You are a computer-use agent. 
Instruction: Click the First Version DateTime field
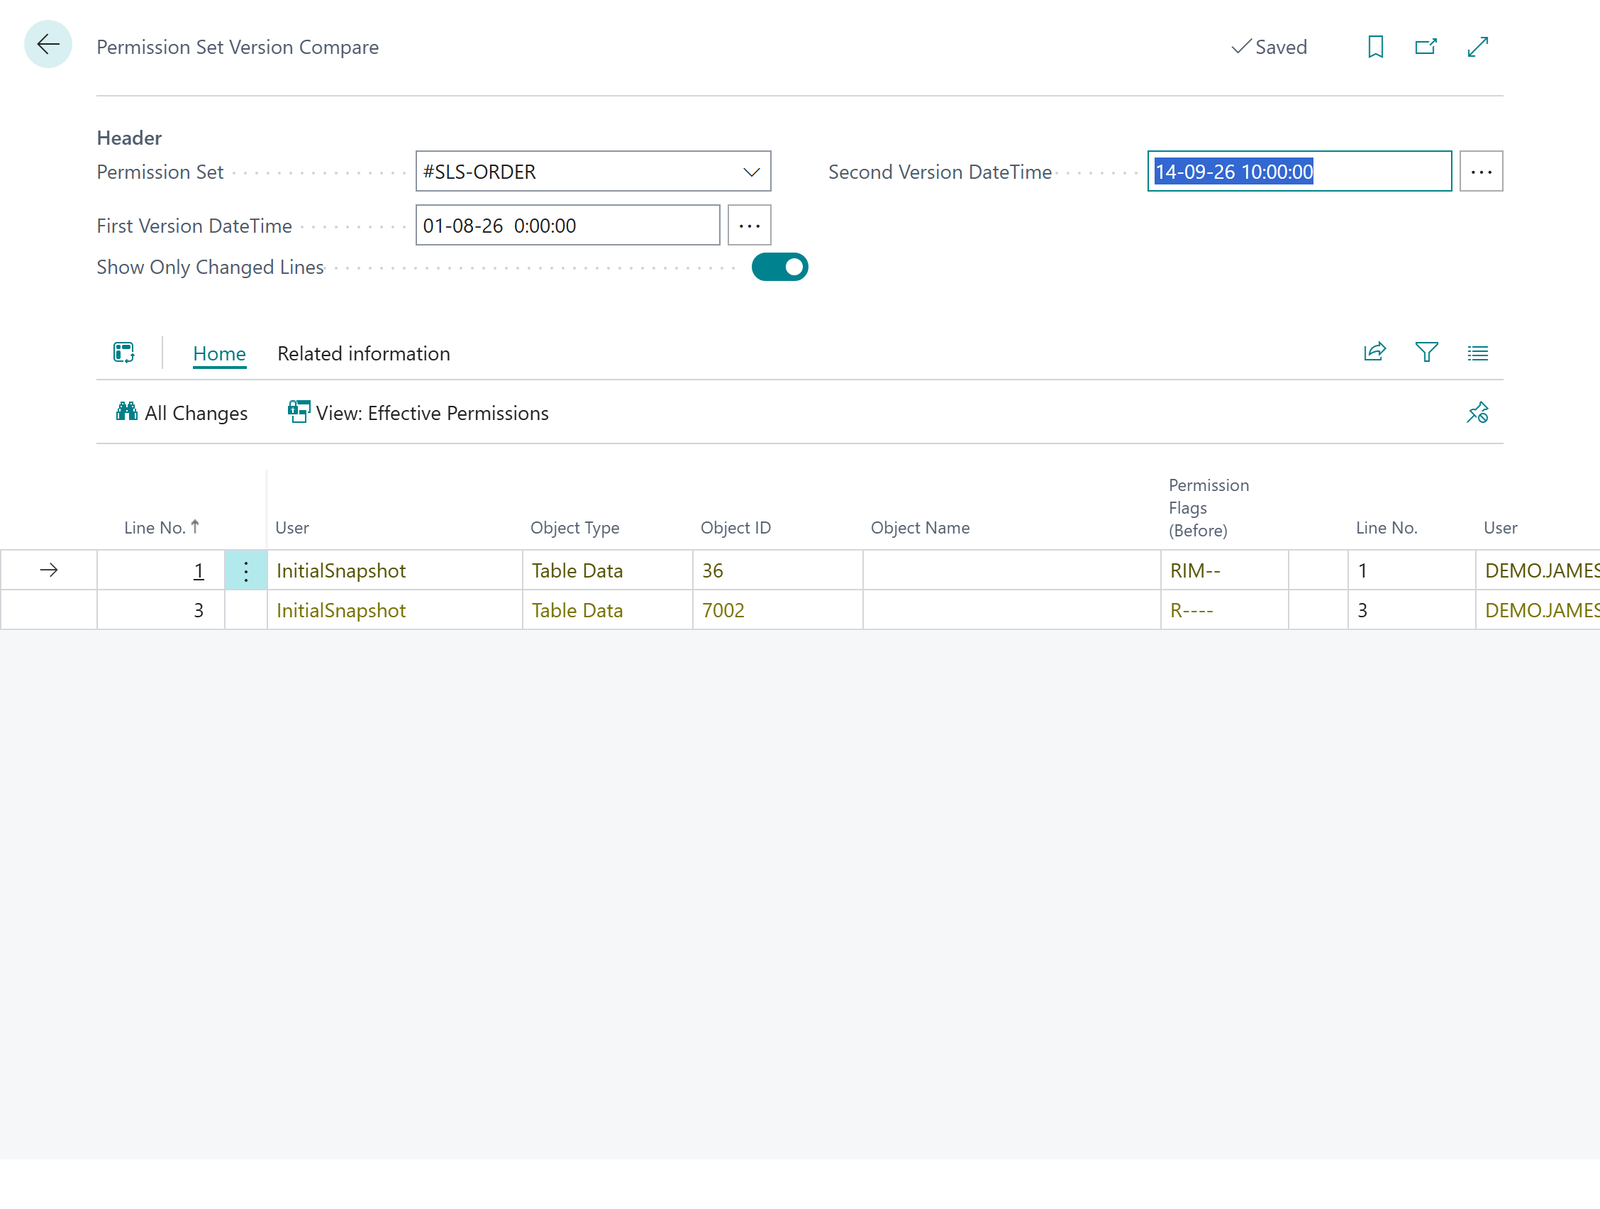point(567,225)
